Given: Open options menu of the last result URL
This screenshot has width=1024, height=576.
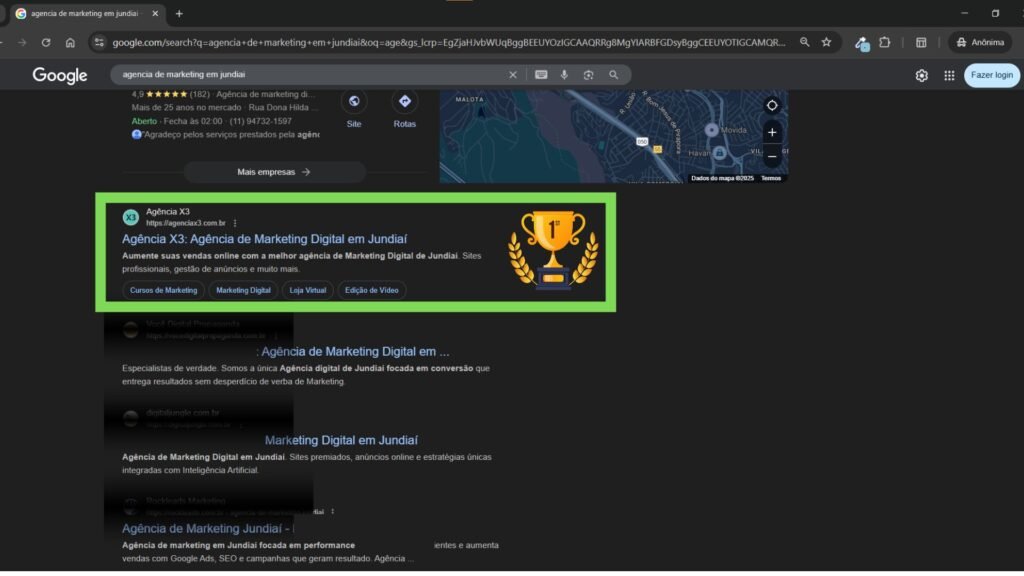Looking at the screenshot, I should coord(332,511).
